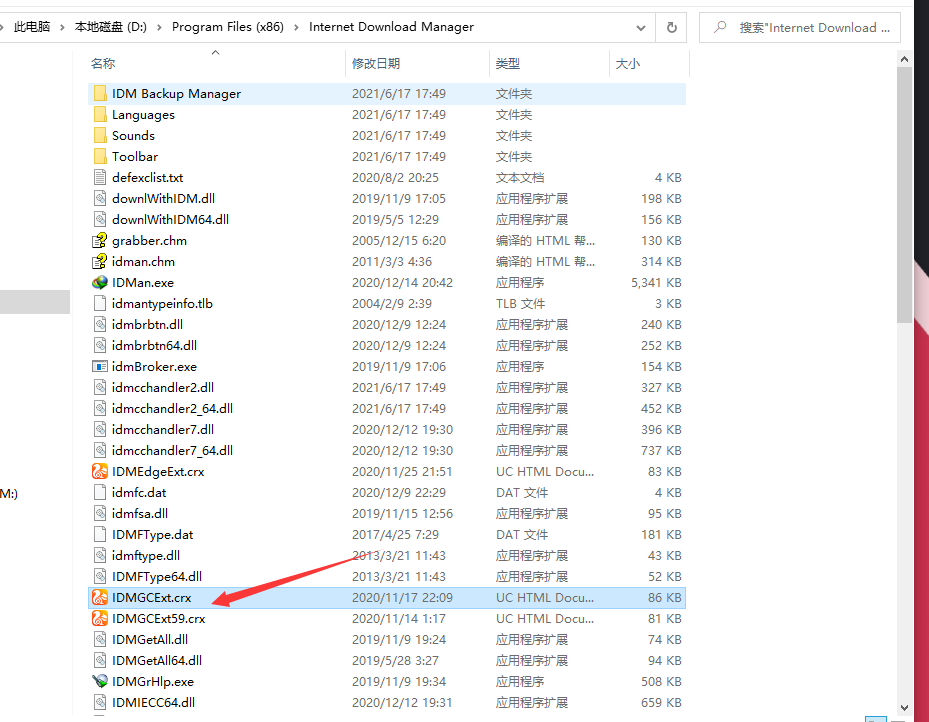
Task: Expand chevron next to Program Files (x86)
Action: (297, 27)
